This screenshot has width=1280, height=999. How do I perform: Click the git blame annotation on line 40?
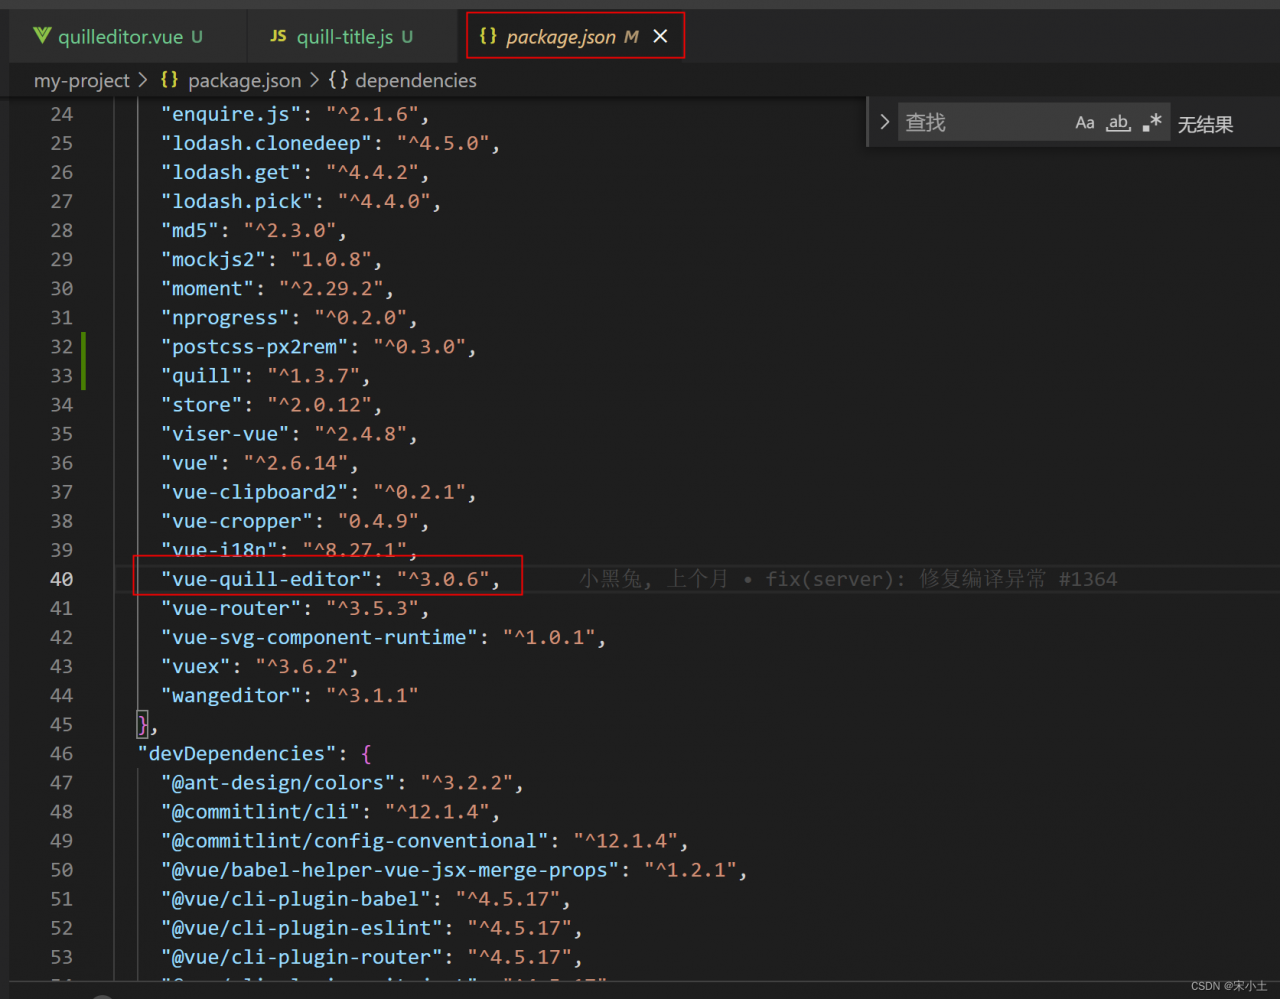pyautogui.click(x=848, y=579)
